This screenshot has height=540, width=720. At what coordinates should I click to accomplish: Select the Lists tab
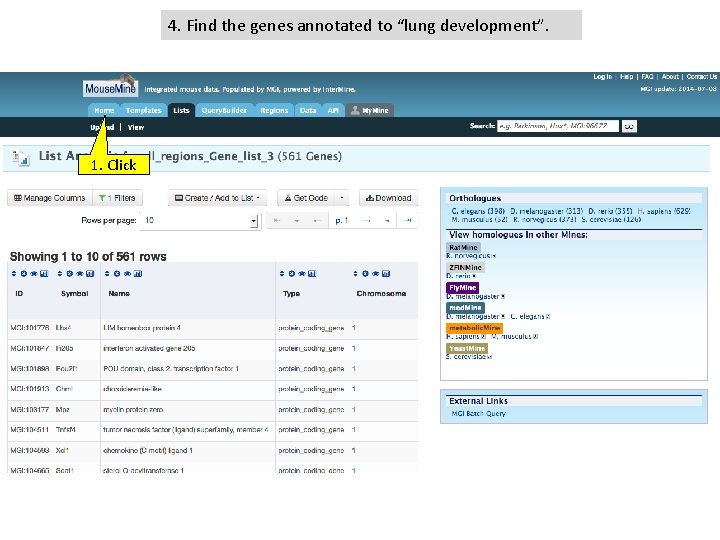(181, 111)
